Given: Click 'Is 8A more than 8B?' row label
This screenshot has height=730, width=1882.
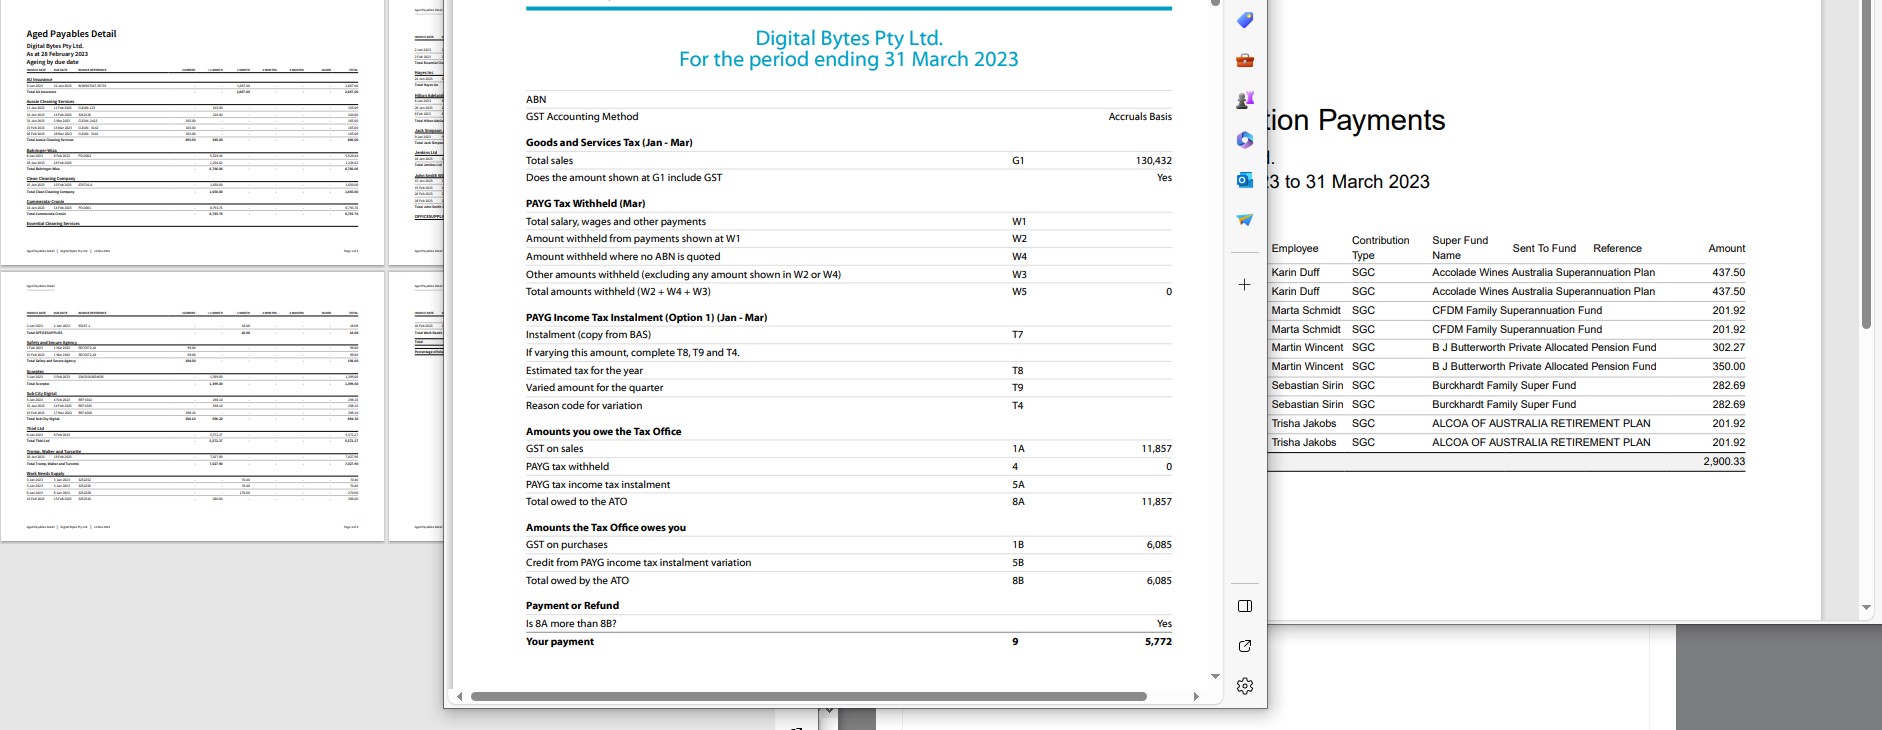Looking at the screenshot, I should (x=571, y=624).
